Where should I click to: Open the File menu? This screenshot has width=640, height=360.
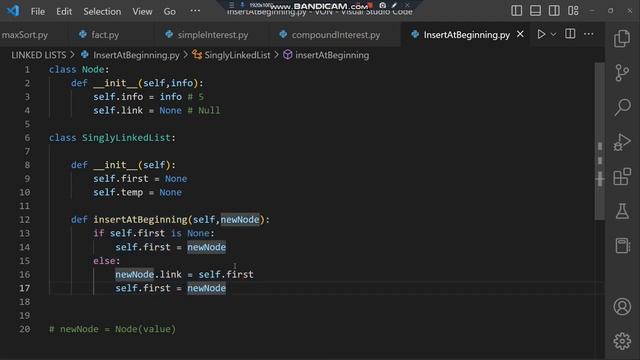(38, 11)
